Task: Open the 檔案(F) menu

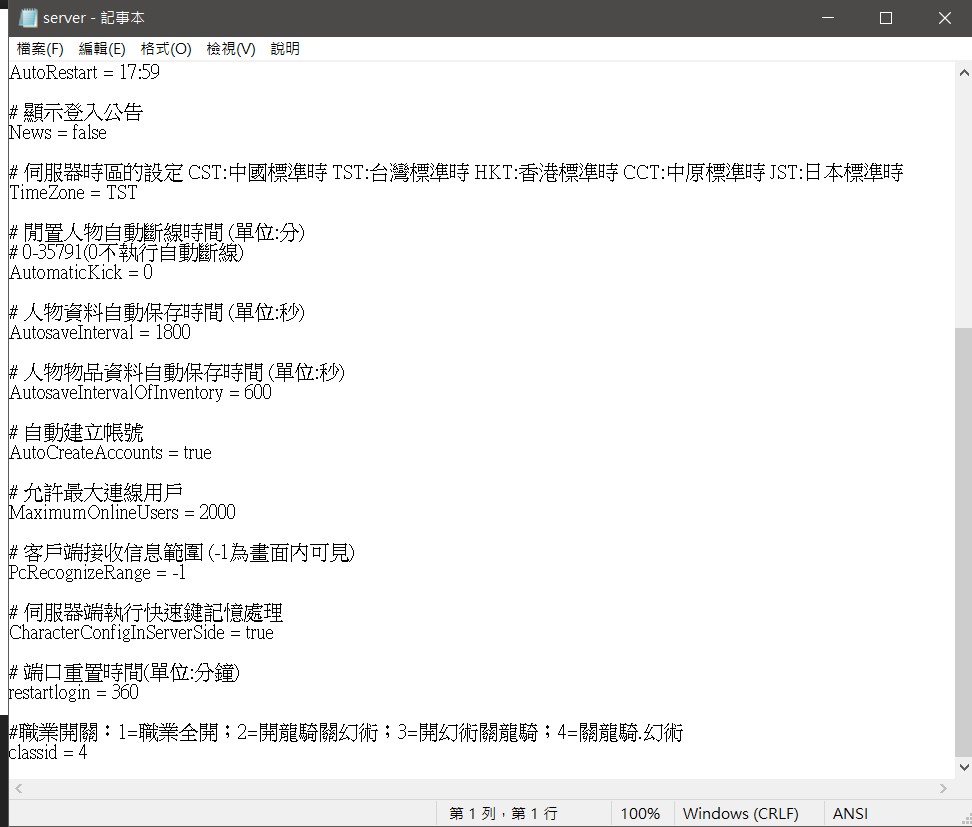Action: click(x=40, y=49)
